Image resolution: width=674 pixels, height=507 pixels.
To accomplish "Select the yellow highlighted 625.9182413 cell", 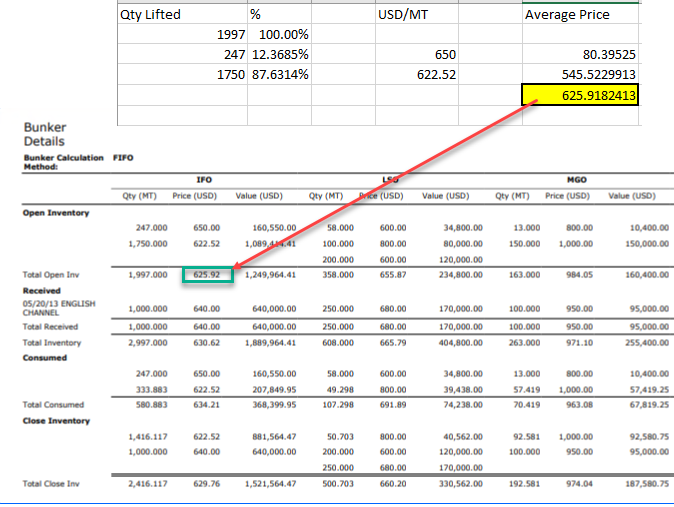I will (x=579, y=95).
